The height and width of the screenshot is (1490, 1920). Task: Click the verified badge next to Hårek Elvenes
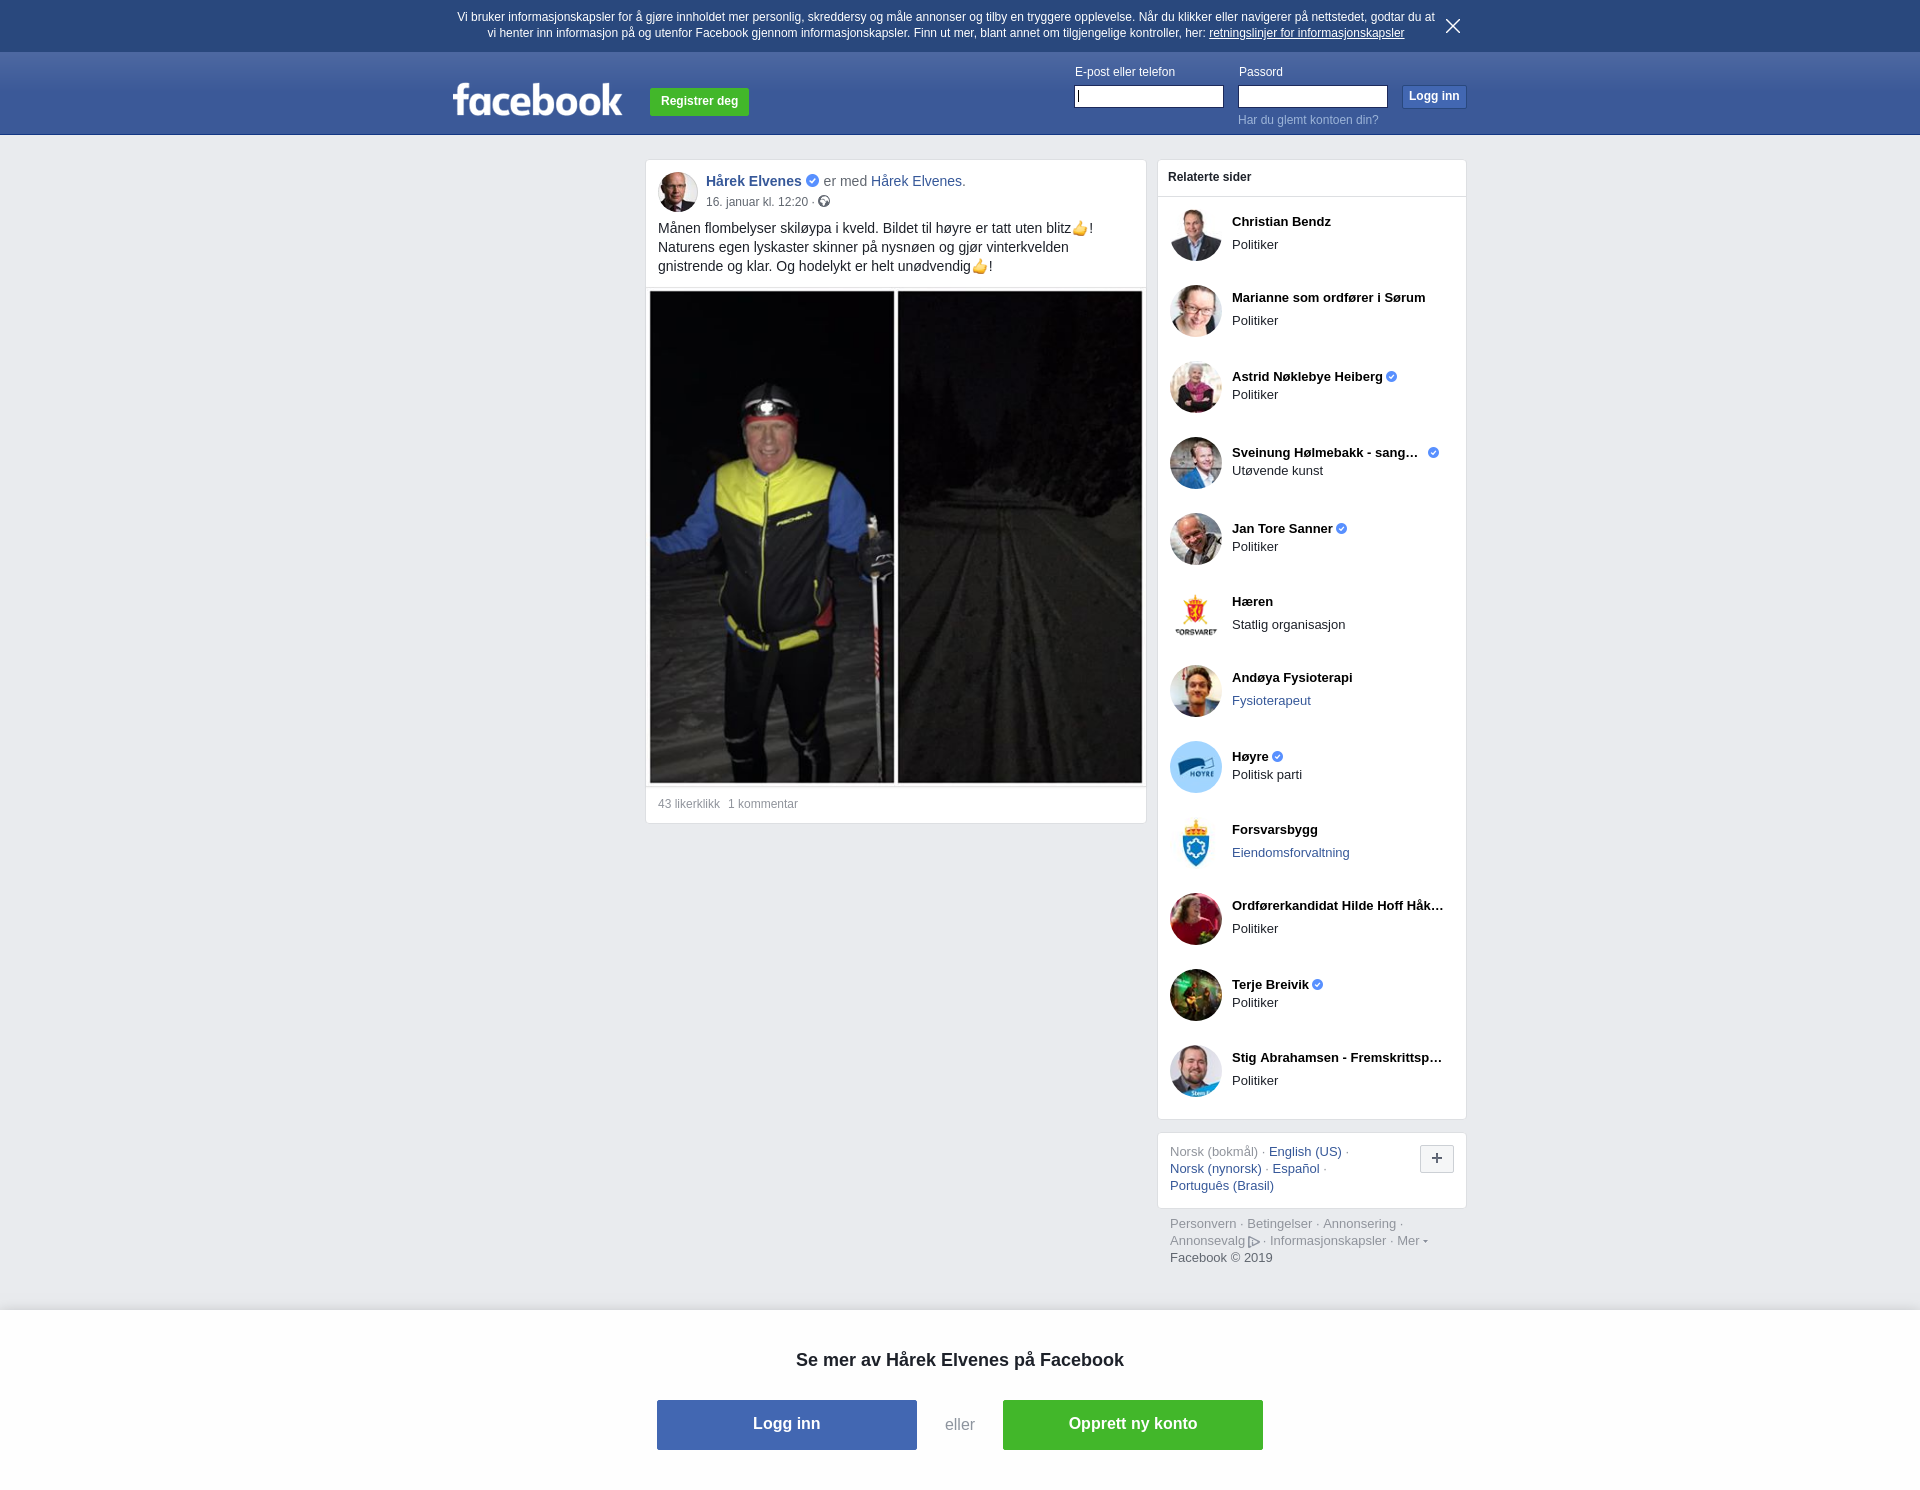[x=812, y=181]
